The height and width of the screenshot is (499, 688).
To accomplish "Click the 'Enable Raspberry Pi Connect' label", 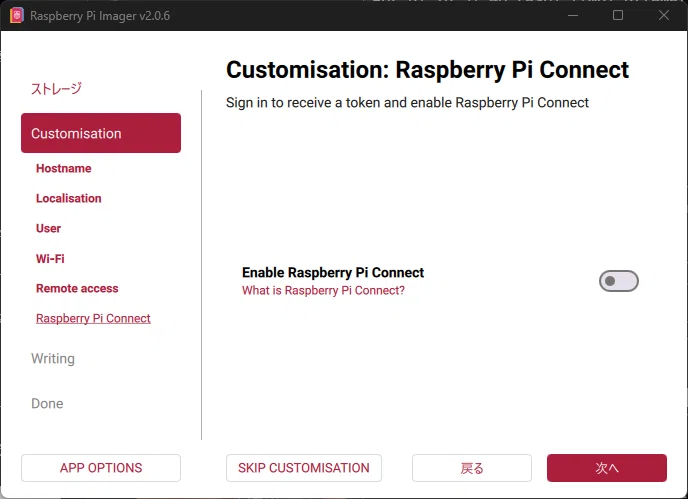I will point(333,273).
